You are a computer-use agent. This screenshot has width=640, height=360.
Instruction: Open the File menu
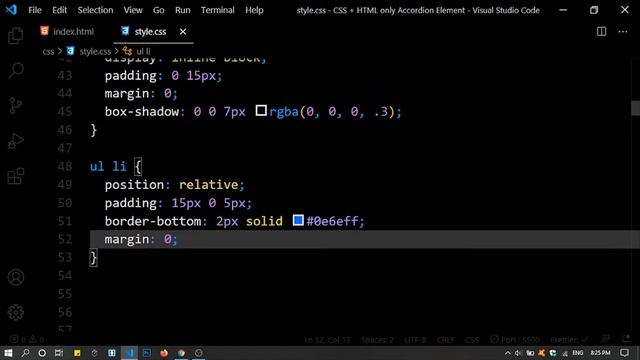click(35, 10)
